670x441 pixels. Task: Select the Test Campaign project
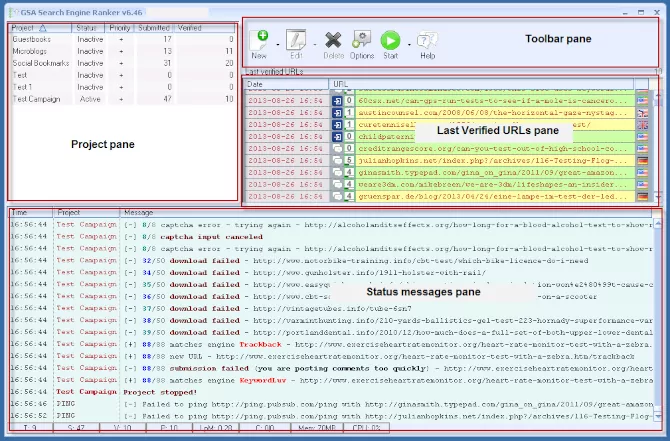pos(122,99)
